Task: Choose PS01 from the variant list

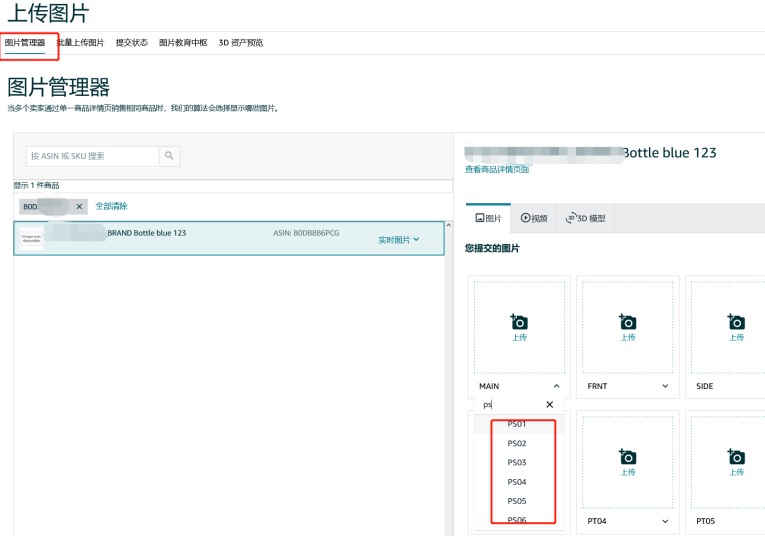Action: coord(519,424)
